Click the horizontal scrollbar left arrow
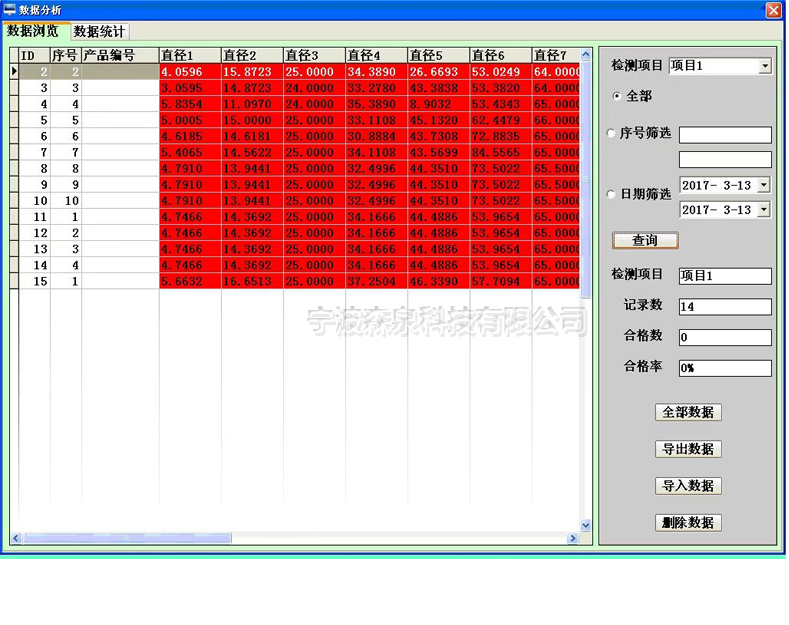Image resolution: width=789 pixels, height=625 pixels. [16, 538]
